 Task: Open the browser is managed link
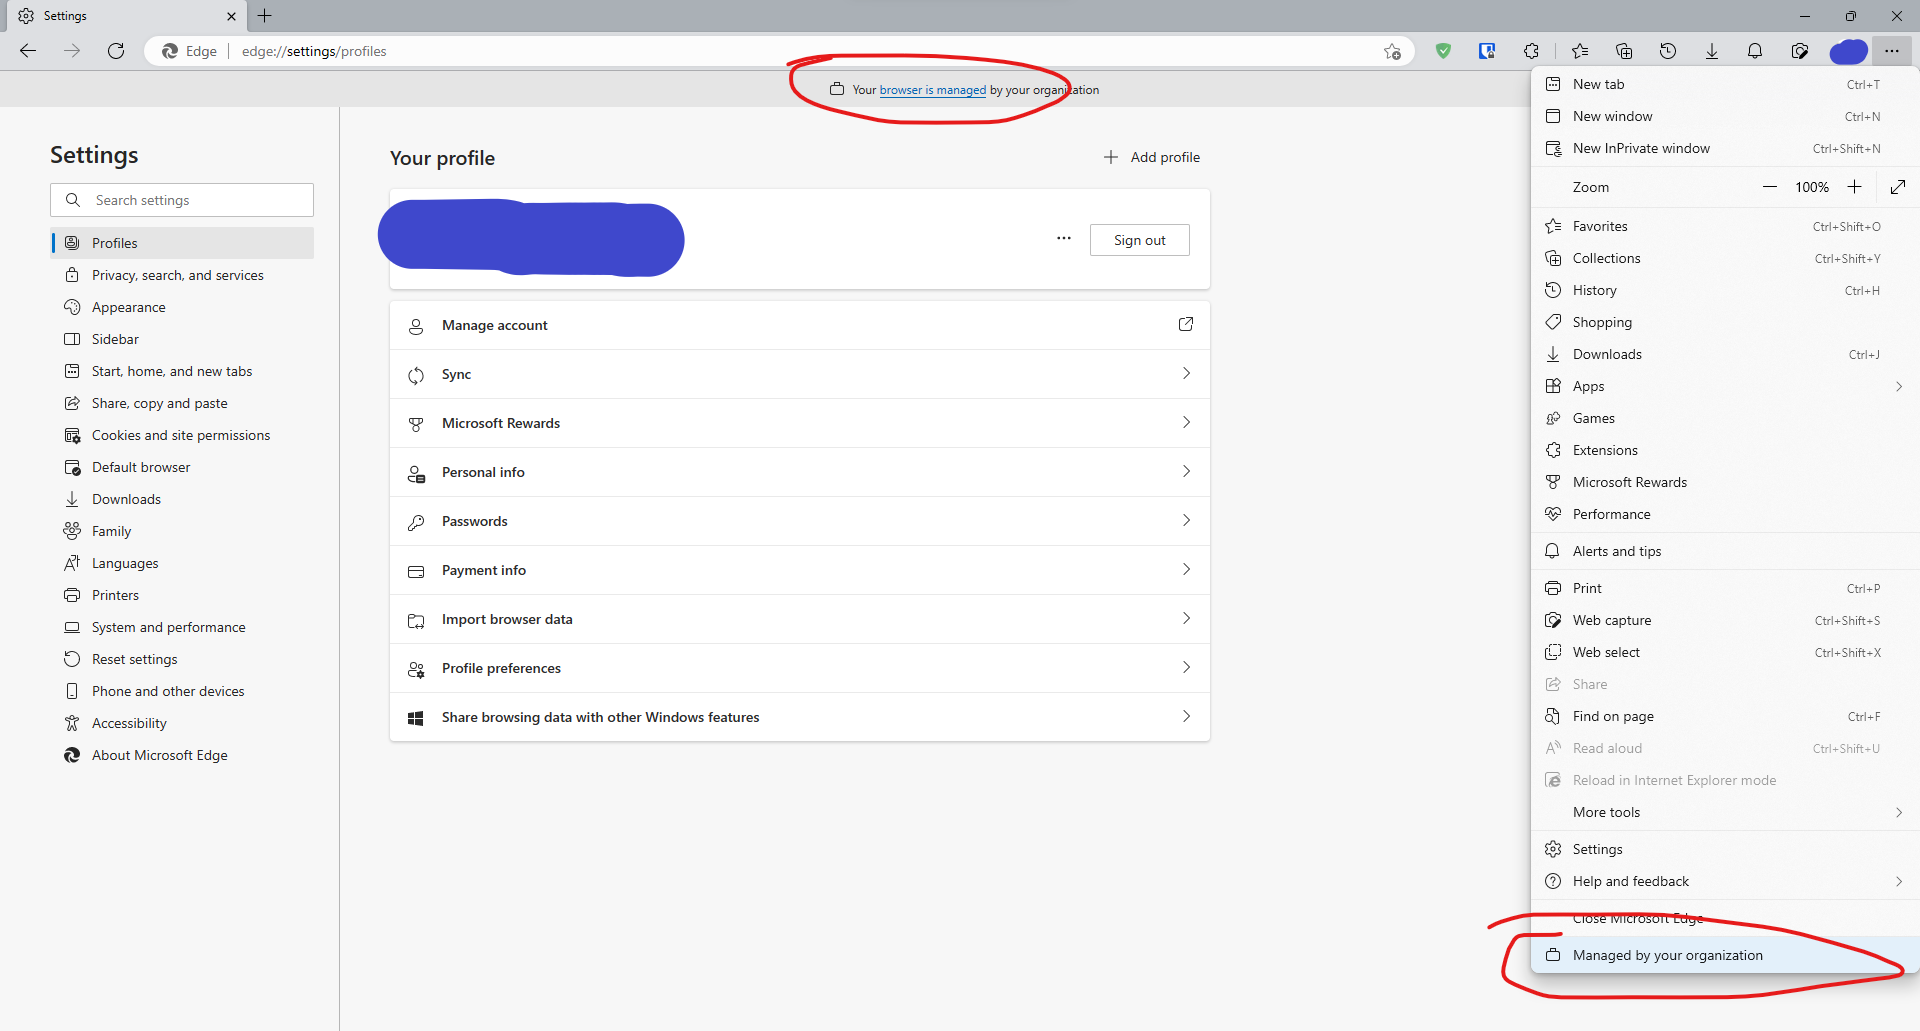pos(932,90)
